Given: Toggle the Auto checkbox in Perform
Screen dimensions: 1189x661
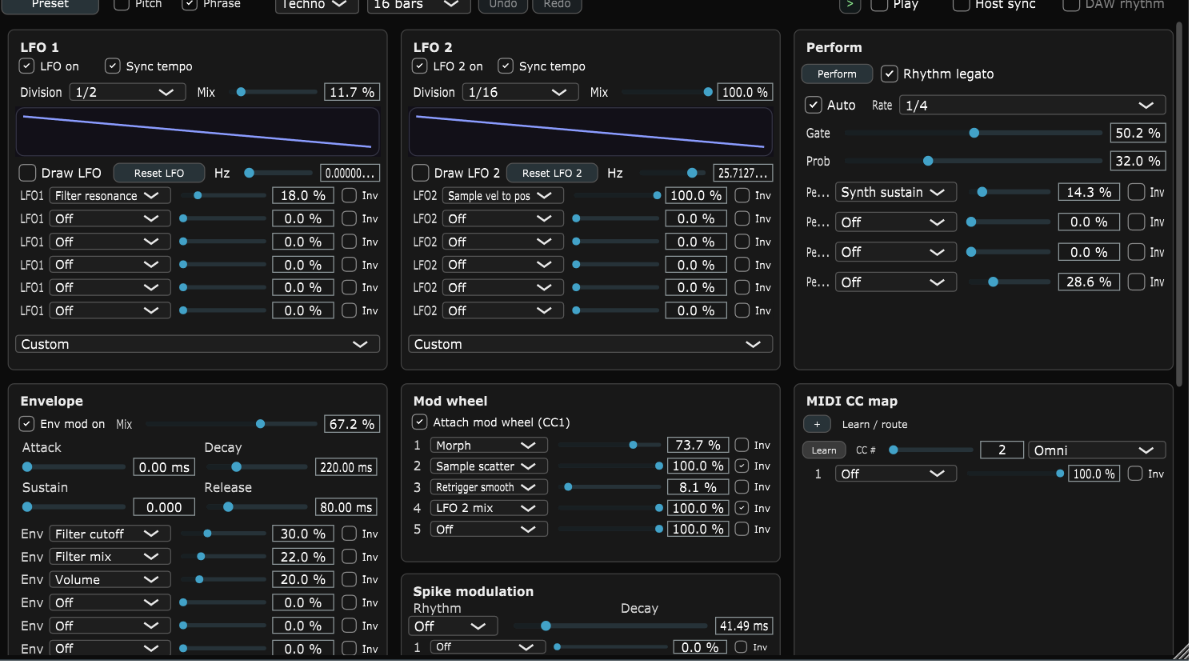Looking at the screenshot, I should [x=814, y=105].
